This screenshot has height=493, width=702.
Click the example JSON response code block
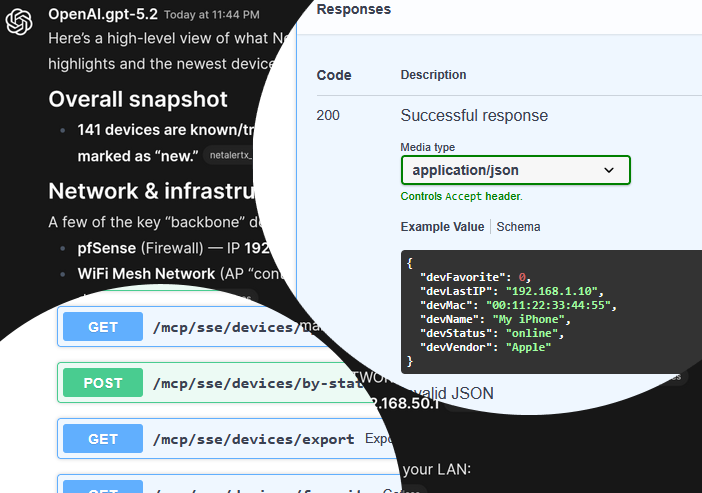click(x=550, y=310)
